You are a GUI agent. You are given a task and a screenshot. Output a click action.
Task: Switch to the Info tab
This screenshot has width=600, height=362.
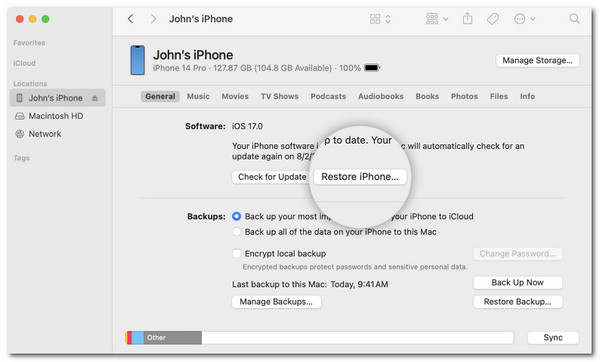coord(527,96)
